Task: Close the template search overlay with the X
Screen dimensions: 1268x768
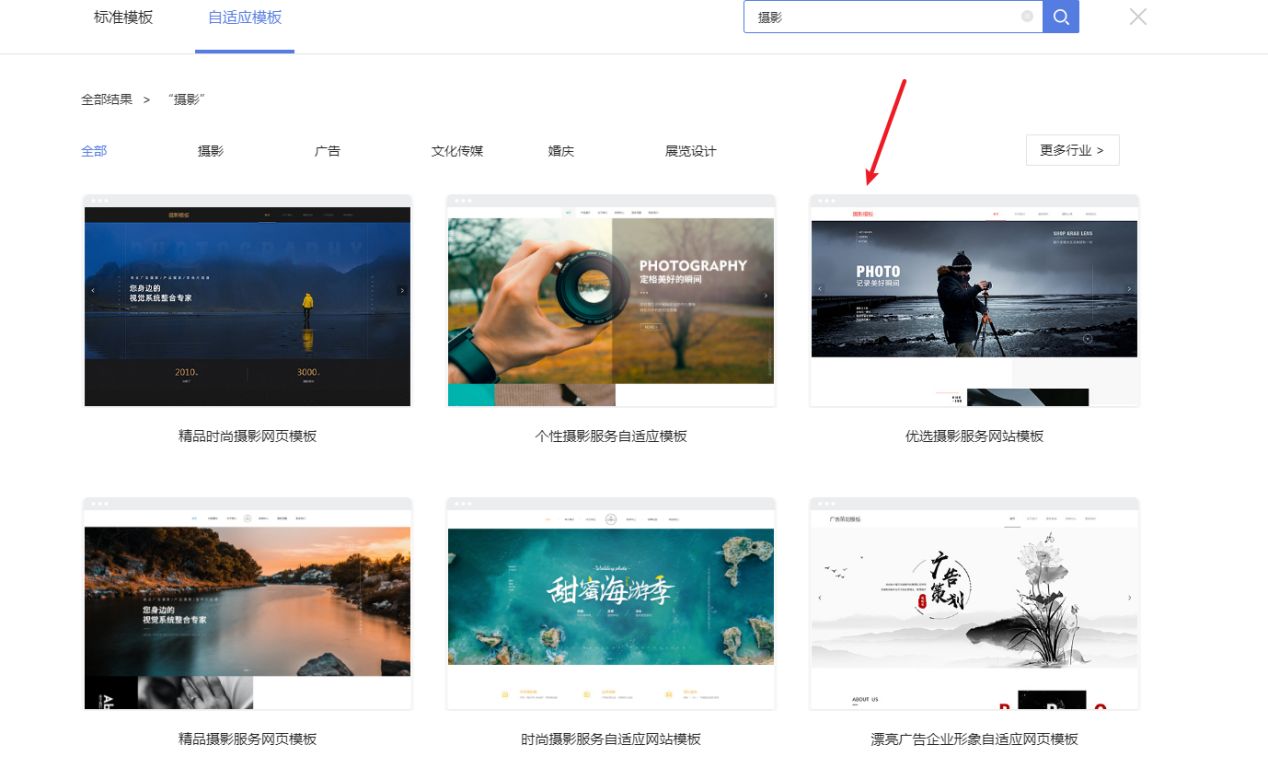Action: pos(1137,17)
